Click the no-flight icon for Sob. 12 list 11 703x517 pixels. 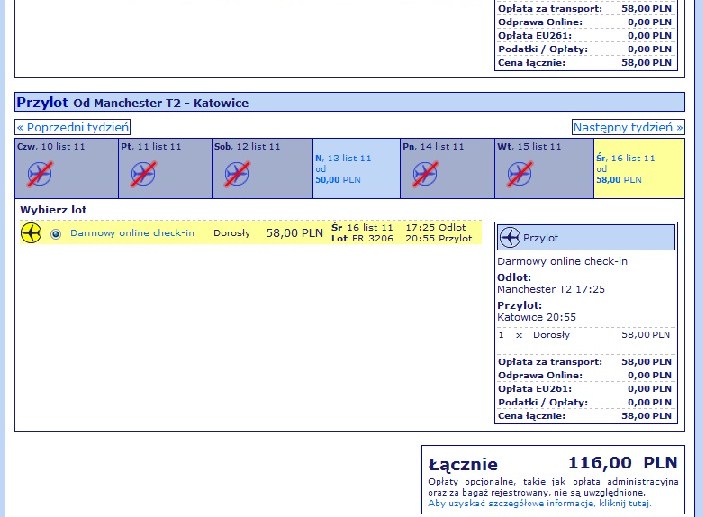tap(237, 174)
